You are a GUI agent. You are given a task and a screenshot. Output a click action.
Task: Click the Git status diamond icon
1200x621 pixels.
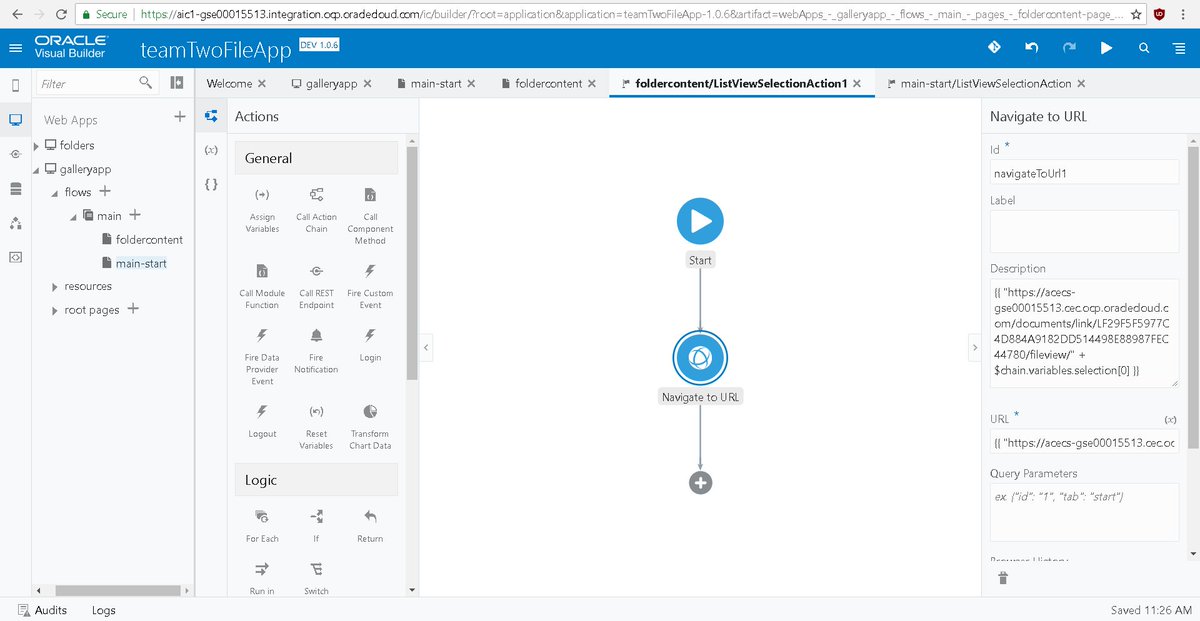click(994, 47)
